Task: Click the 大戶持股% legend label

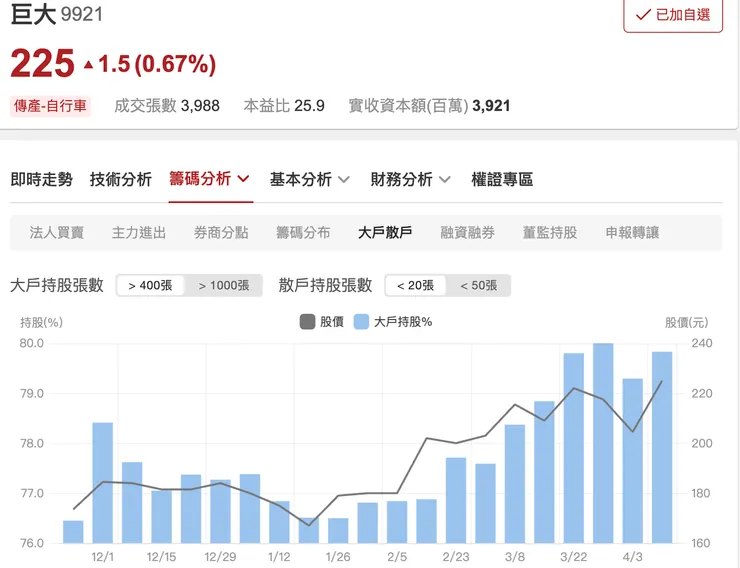Action: click(403, 322)
